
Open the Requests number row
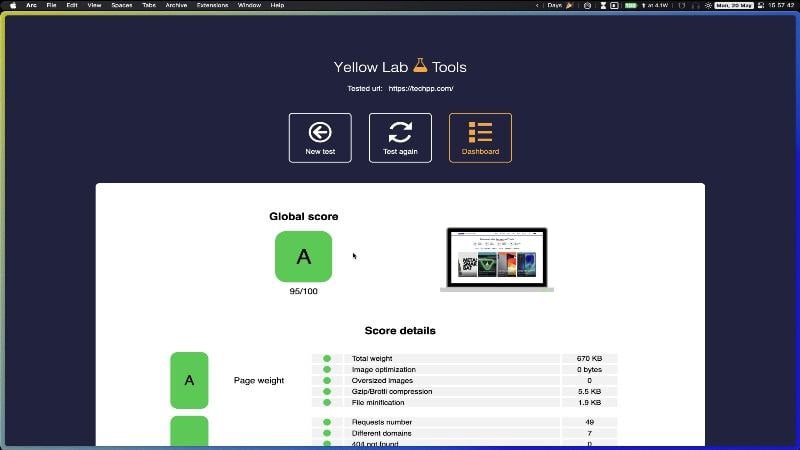point(464,422)
